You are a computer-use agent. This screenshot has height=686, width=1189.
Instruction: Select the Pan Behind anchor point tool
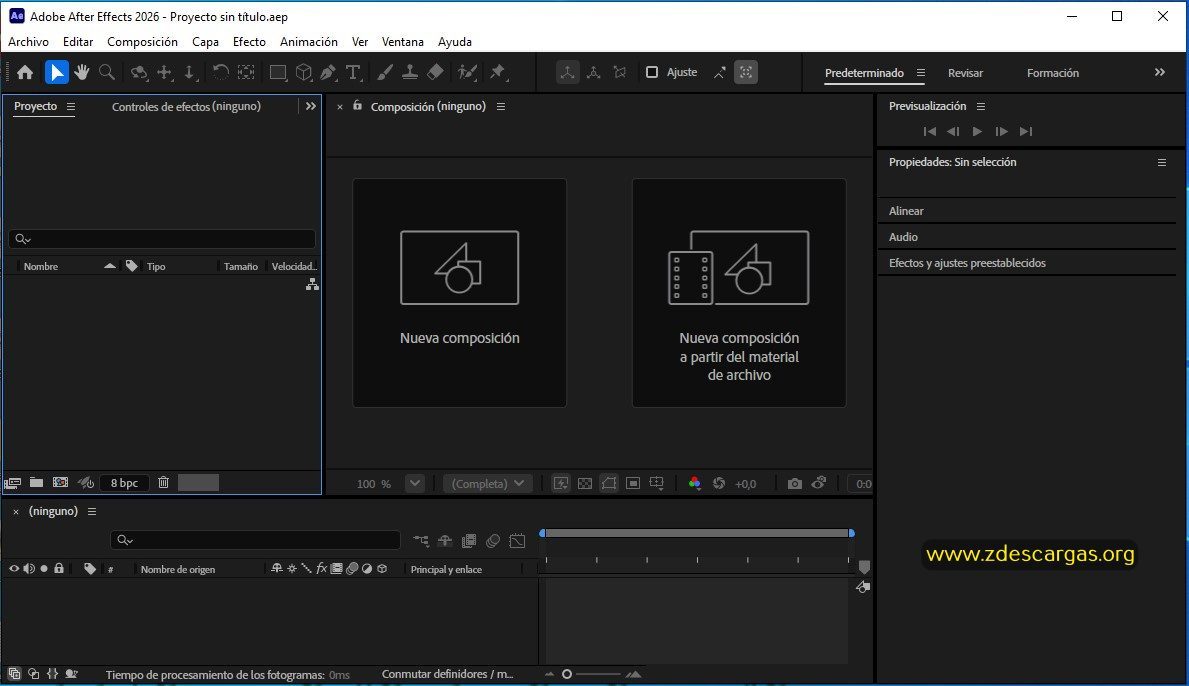[246, 72]
